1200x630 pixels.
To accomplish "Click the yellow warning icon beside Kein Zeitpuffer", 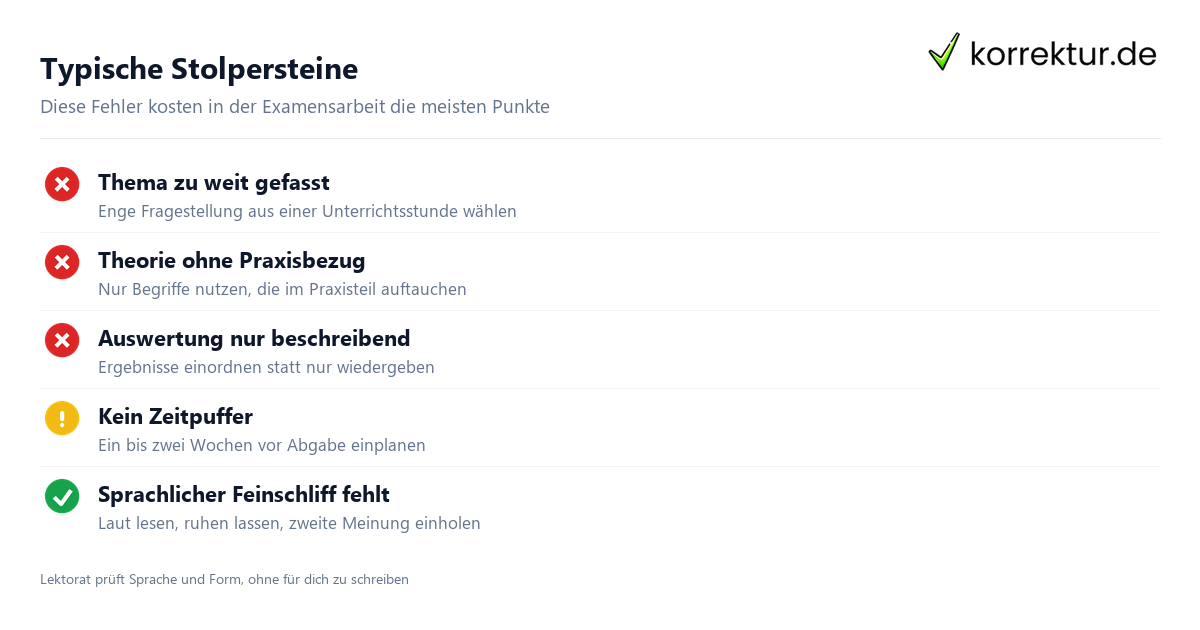I will pos(62,418).
